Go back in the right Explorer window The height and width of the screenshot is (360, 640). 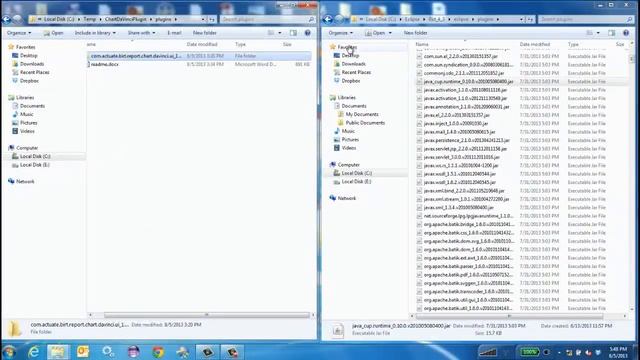pos(328,19)
